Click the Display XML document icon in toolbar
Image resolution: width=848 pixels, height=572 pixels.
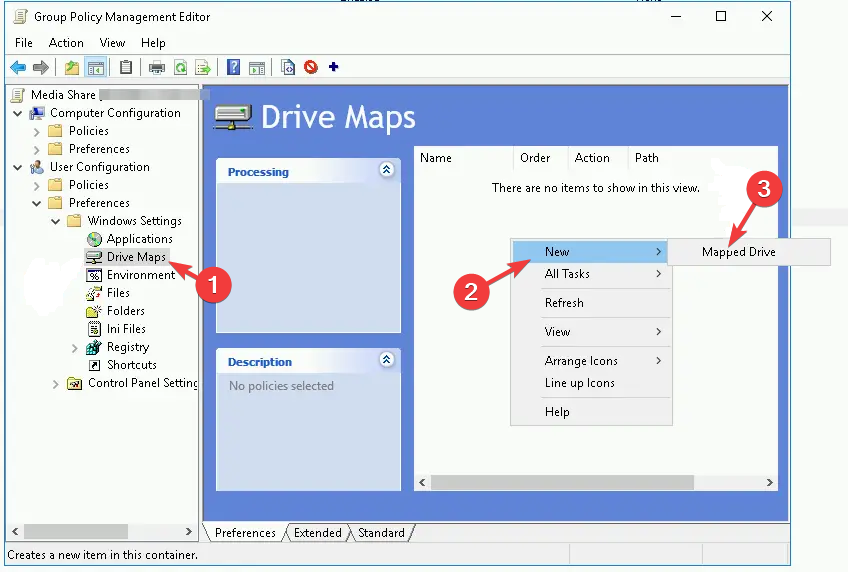pyautogui.click(x=288, y=67)
